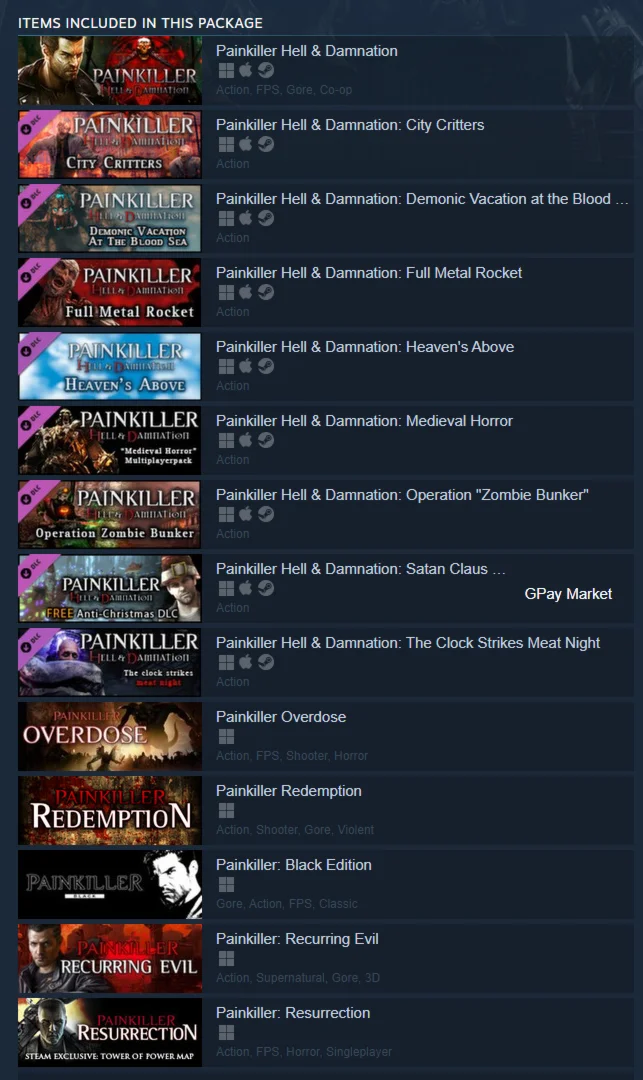The image size is (643, 1080).
Task: Click the Apple icon under City Critters
Action: pos(246,144)
